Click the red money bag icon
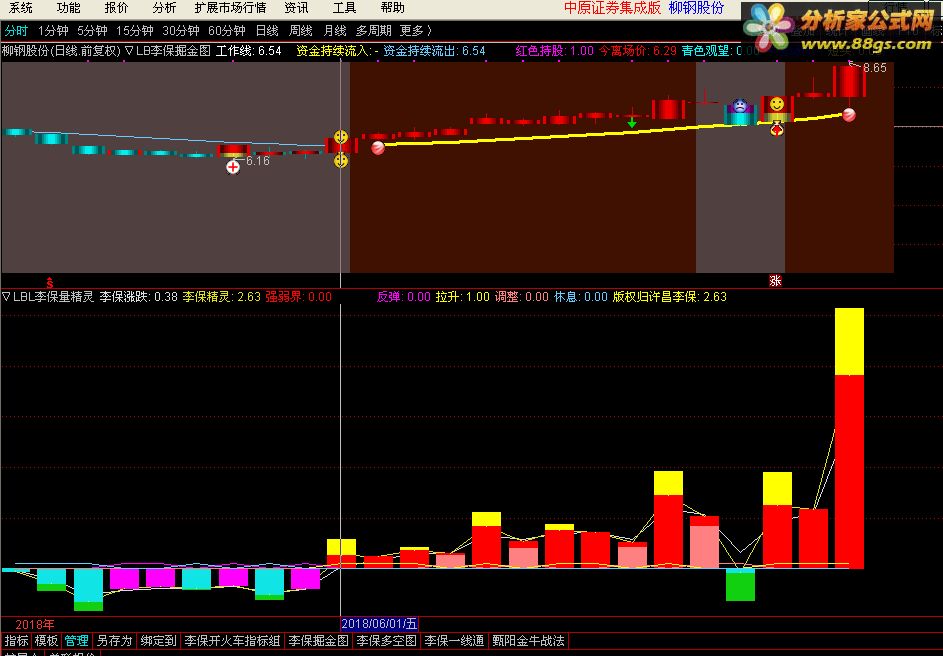 [x=777, y=129]
